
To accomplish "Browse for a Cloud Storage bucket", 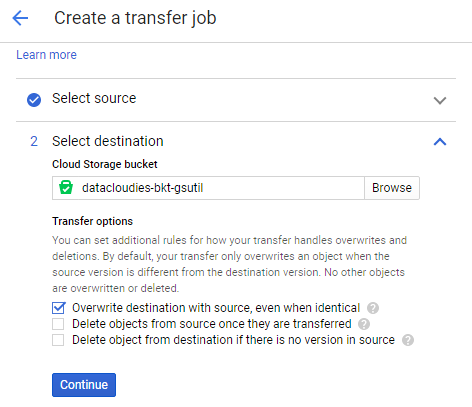I will (392, 188).
